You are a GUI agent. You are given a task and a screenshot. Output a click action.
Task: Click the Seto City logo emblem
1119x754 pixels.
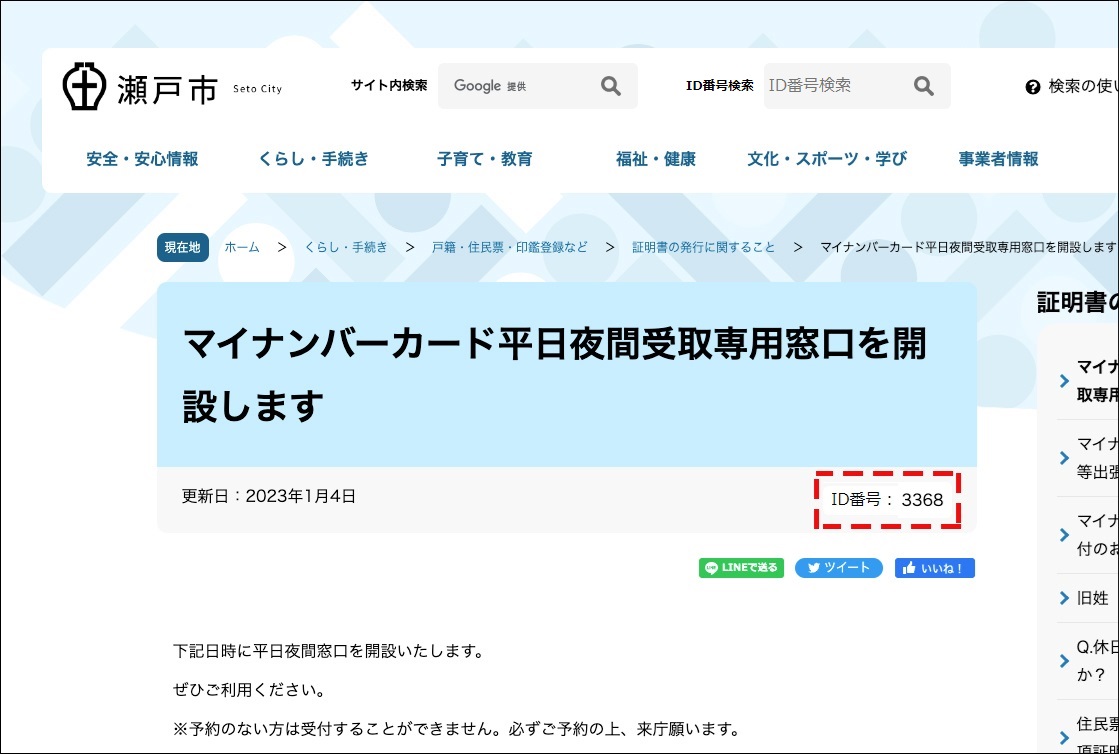coord(85,86)
